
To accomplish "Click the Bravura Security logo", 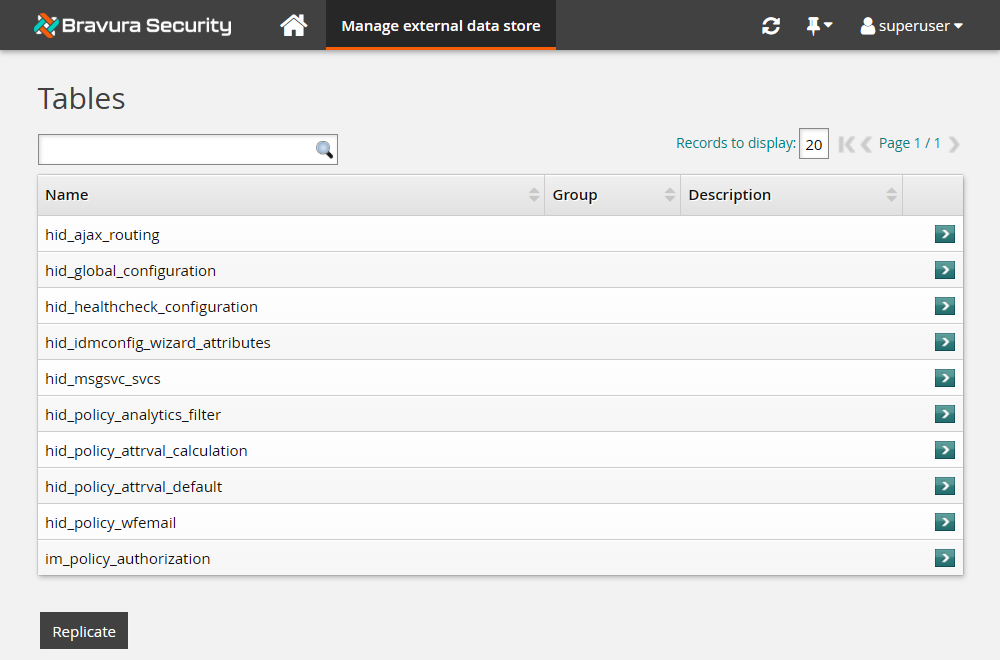I will pyautogui.click(x=131, y=25).
